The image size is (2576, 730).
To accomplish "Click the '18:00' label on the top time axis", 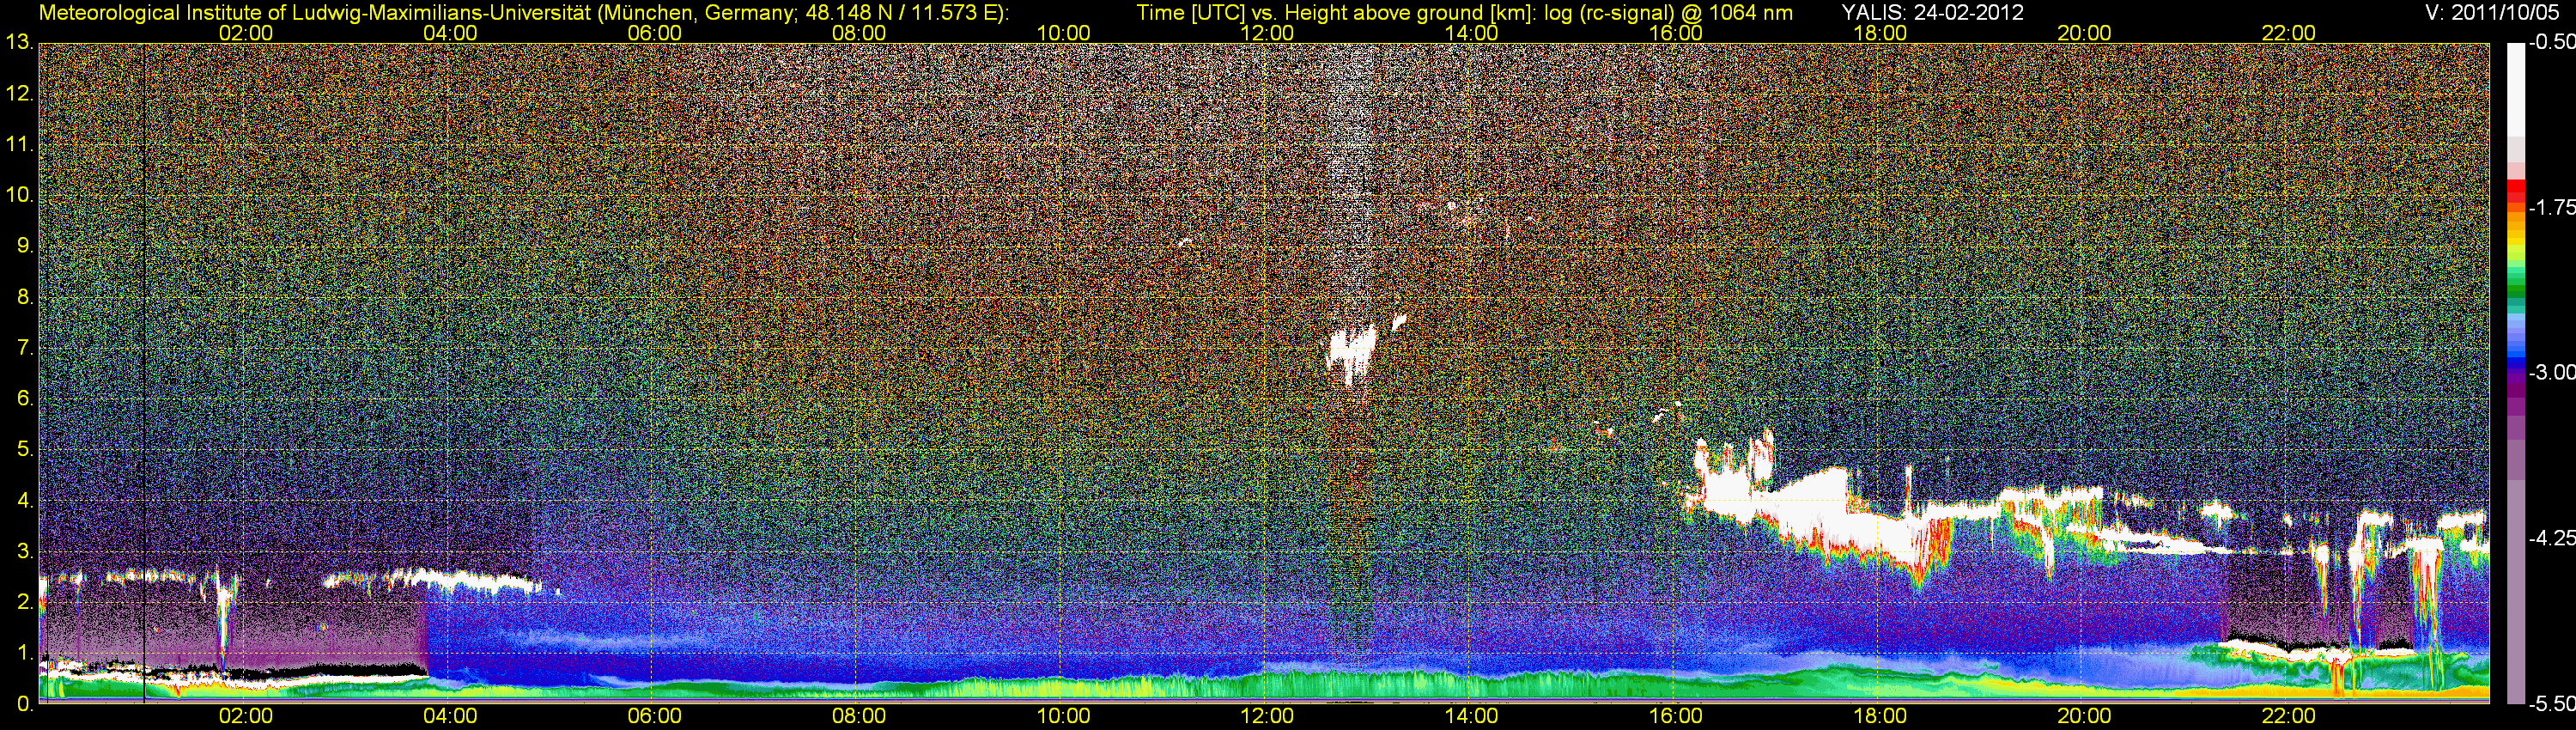I will point(1880,33).
